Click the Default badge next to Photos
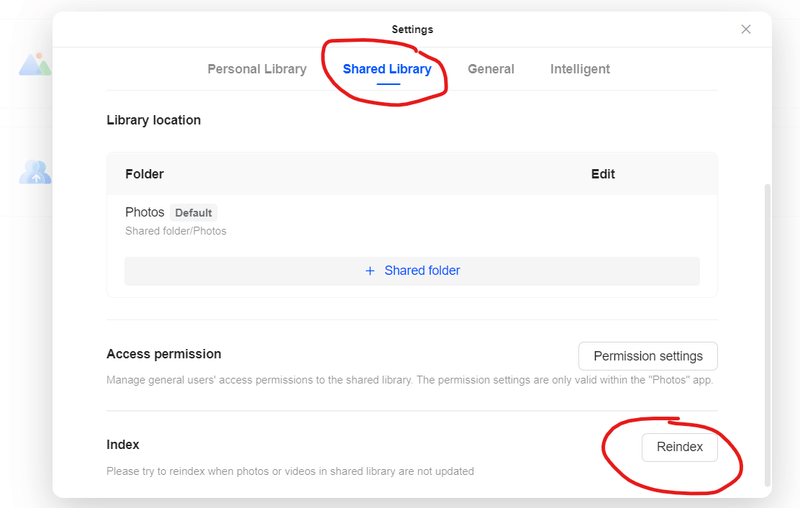Screen dimensions: 800x508 [194, 213]
